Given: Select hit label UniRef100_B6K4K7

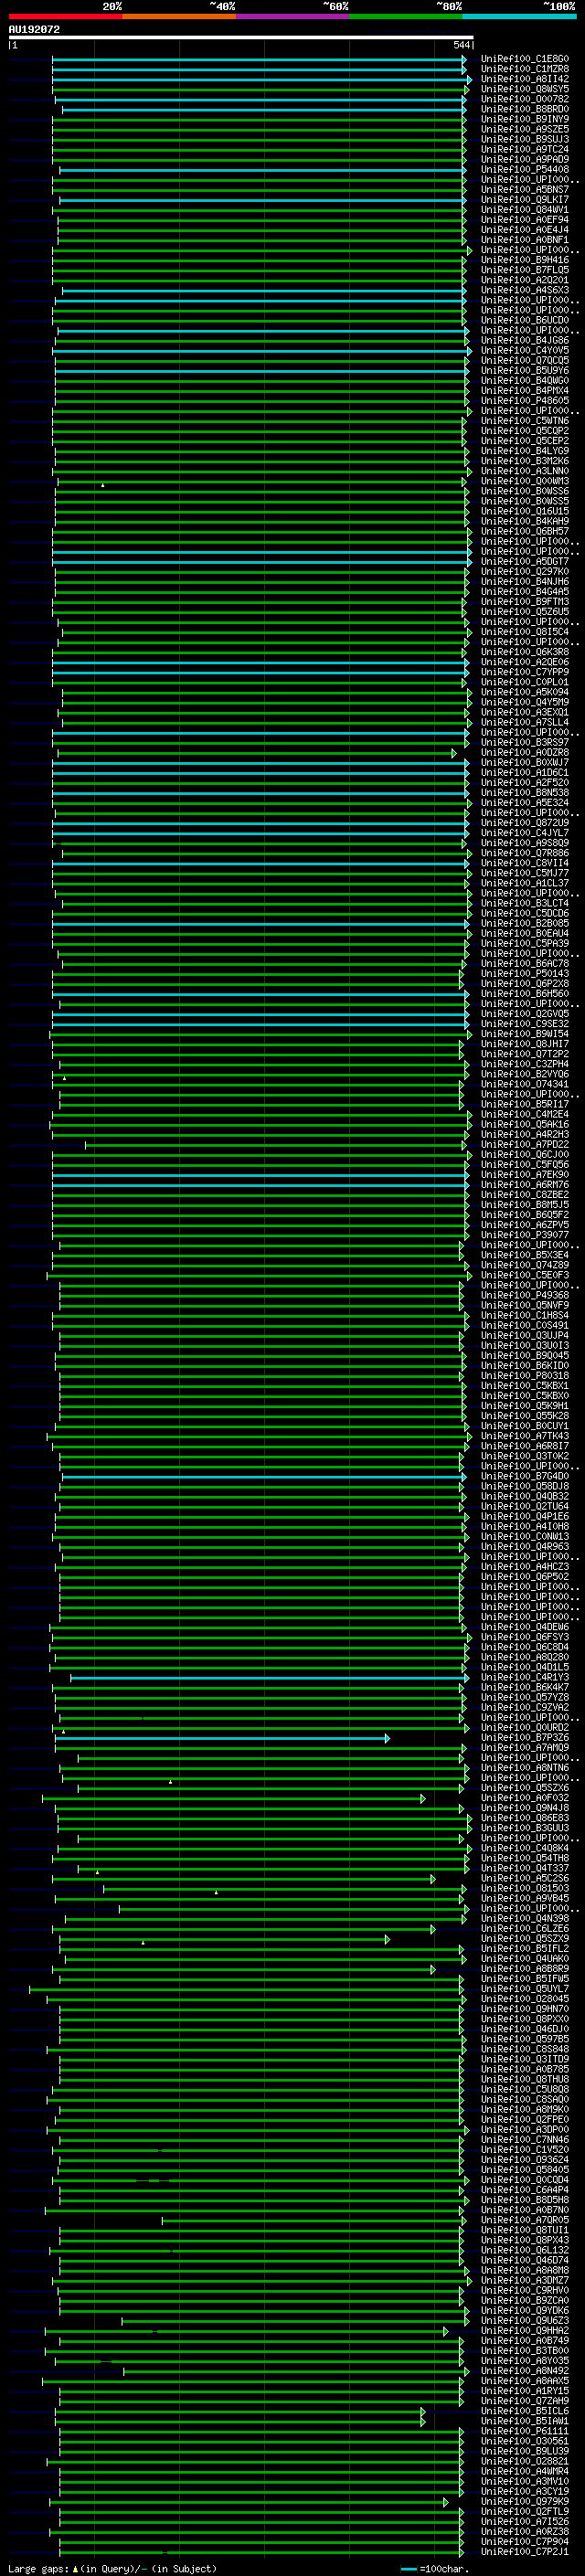Looking at the screenshot, I should click(524, 1687).
